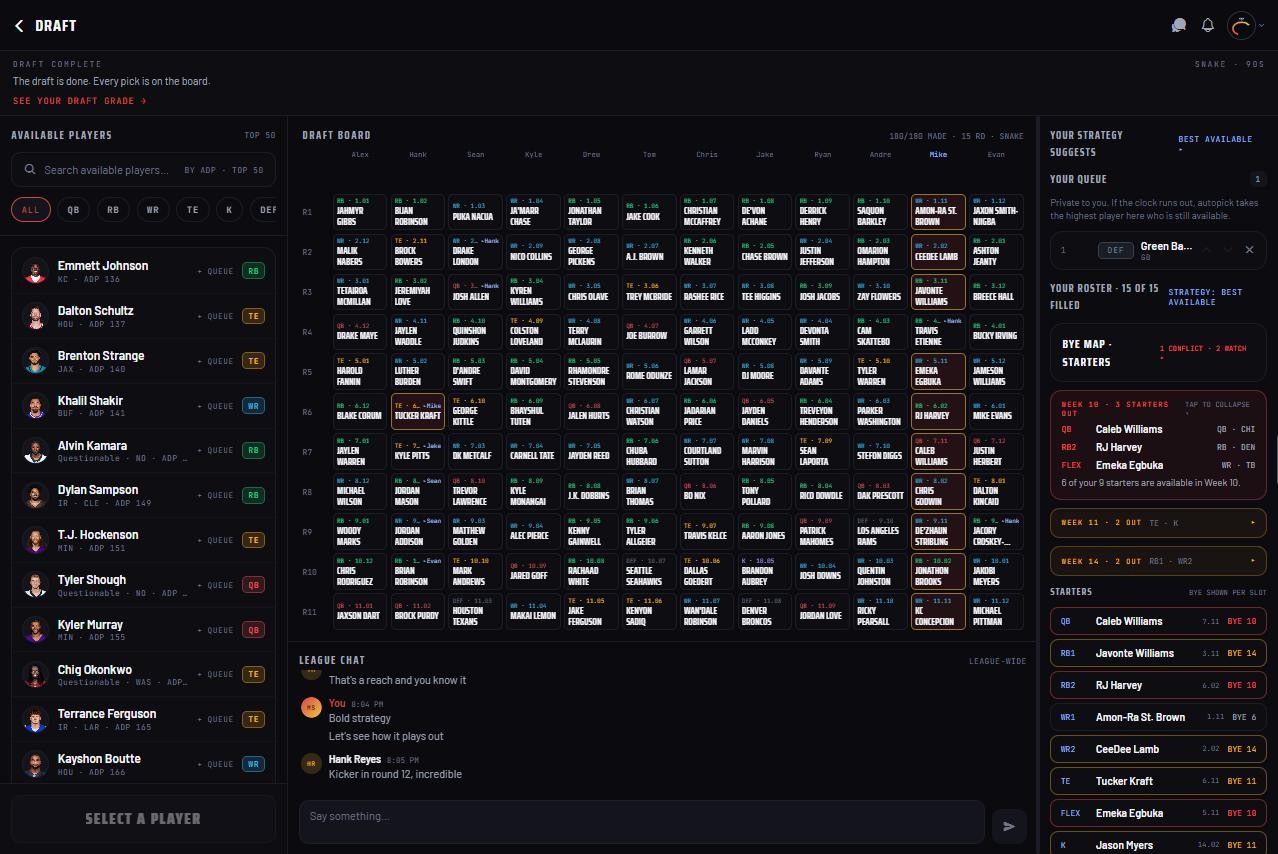The image size is (1278, 854).
Task: Filter available players by QB
Action: [x=73, y=210]
